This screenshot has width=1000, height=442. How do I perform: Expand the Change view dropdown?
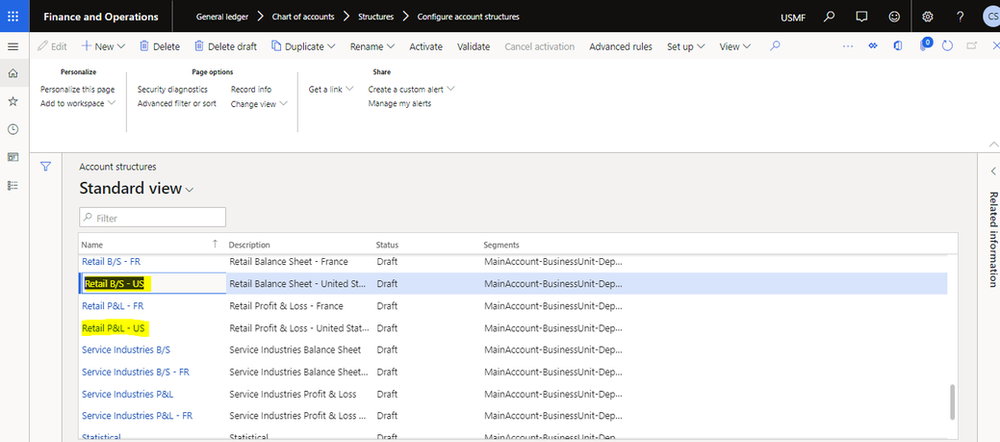point(259,103)
